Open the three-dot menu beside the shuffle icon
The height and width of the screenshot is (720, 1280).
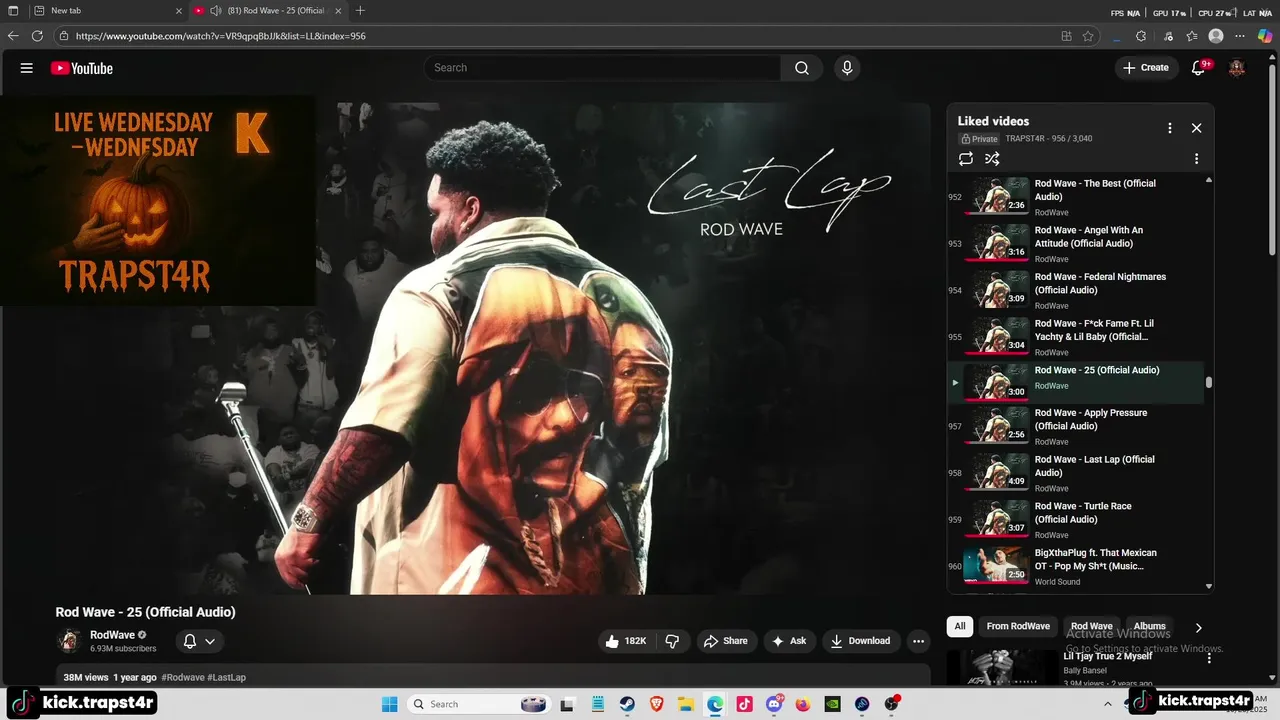click(1196, 159)
